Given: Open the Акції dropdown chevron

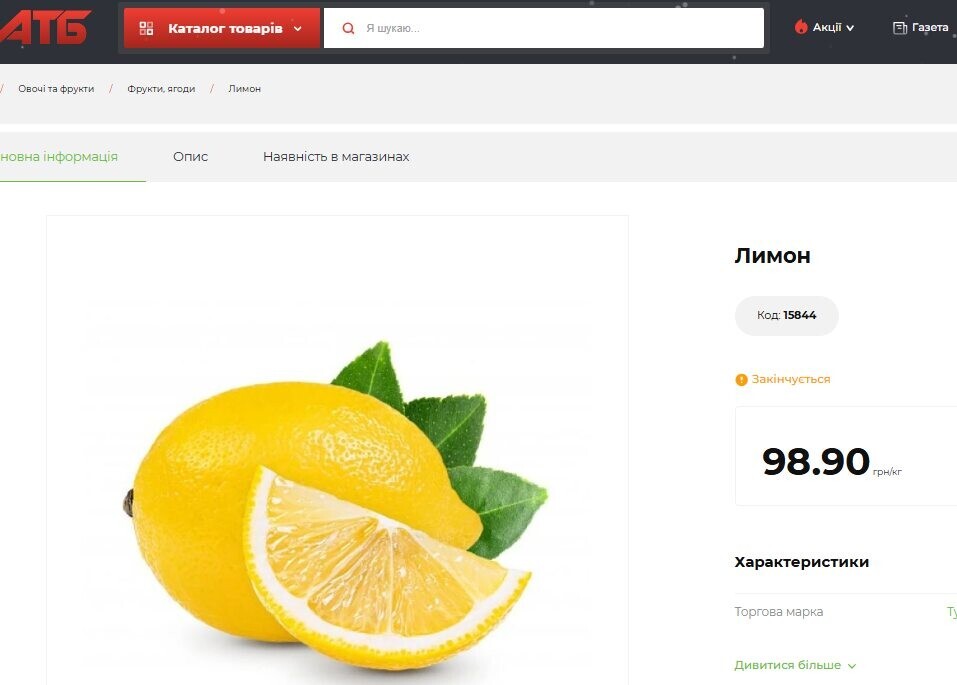Looking at the screenshot, I should pos(850,28).
